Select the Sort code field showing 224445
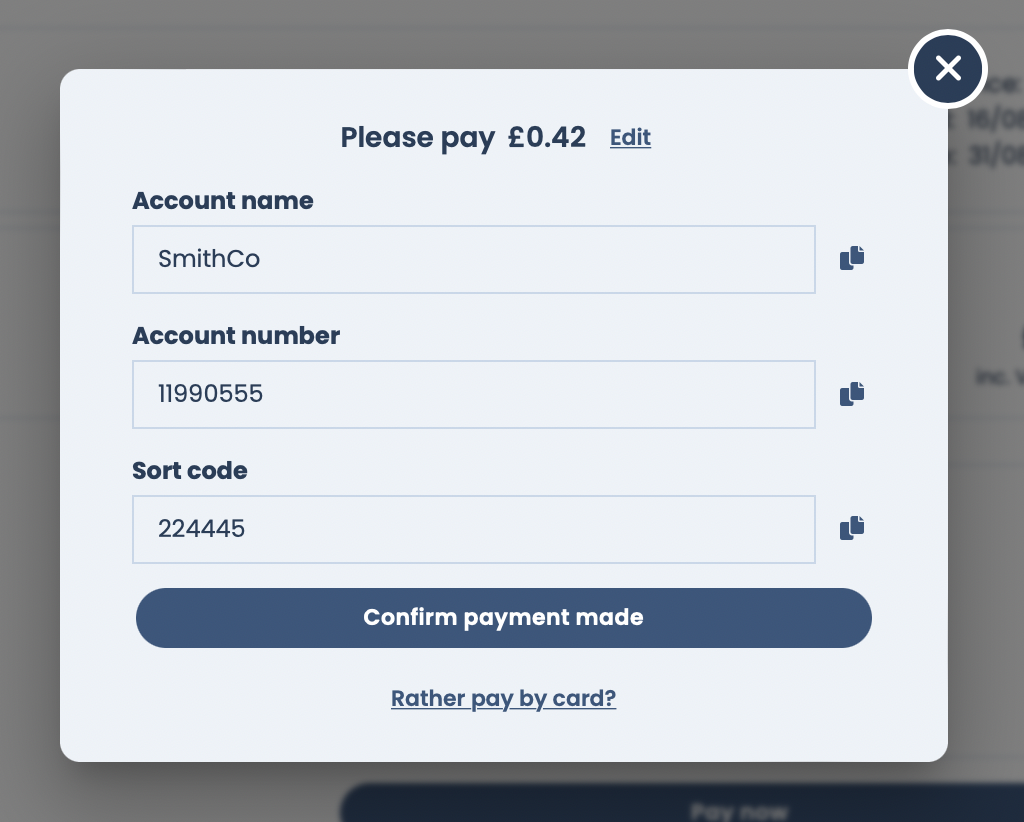The height and width of the screenshot is (822, 1024). (x=473, y=529)
